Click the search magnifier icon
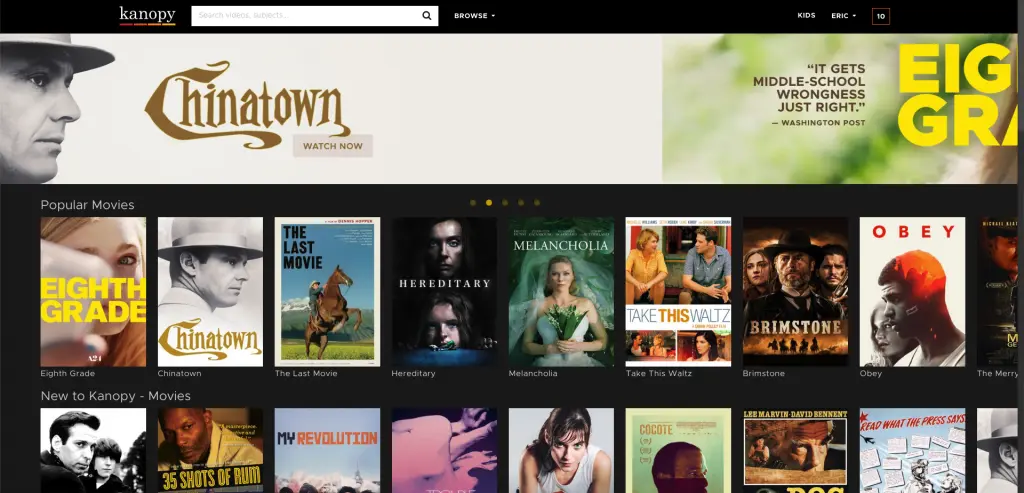Screen dimensions: 1024x493 tap(426, 16)
